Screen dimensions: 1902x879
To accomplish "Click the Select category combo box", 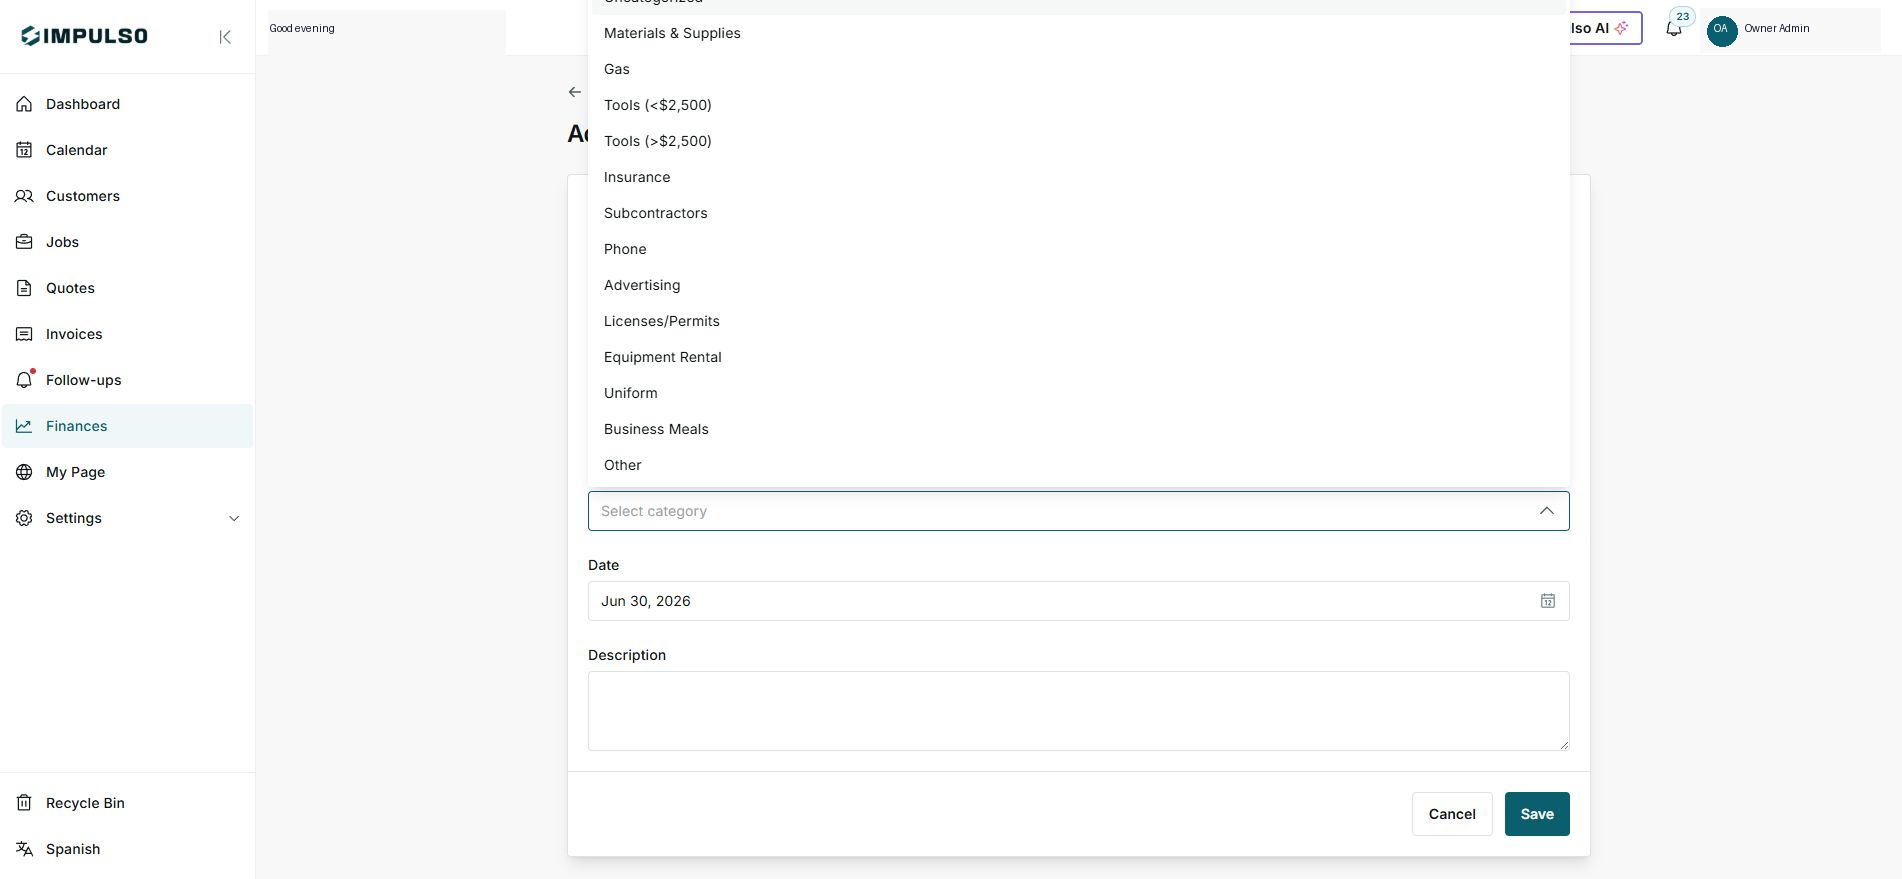I will [1079, 511].
